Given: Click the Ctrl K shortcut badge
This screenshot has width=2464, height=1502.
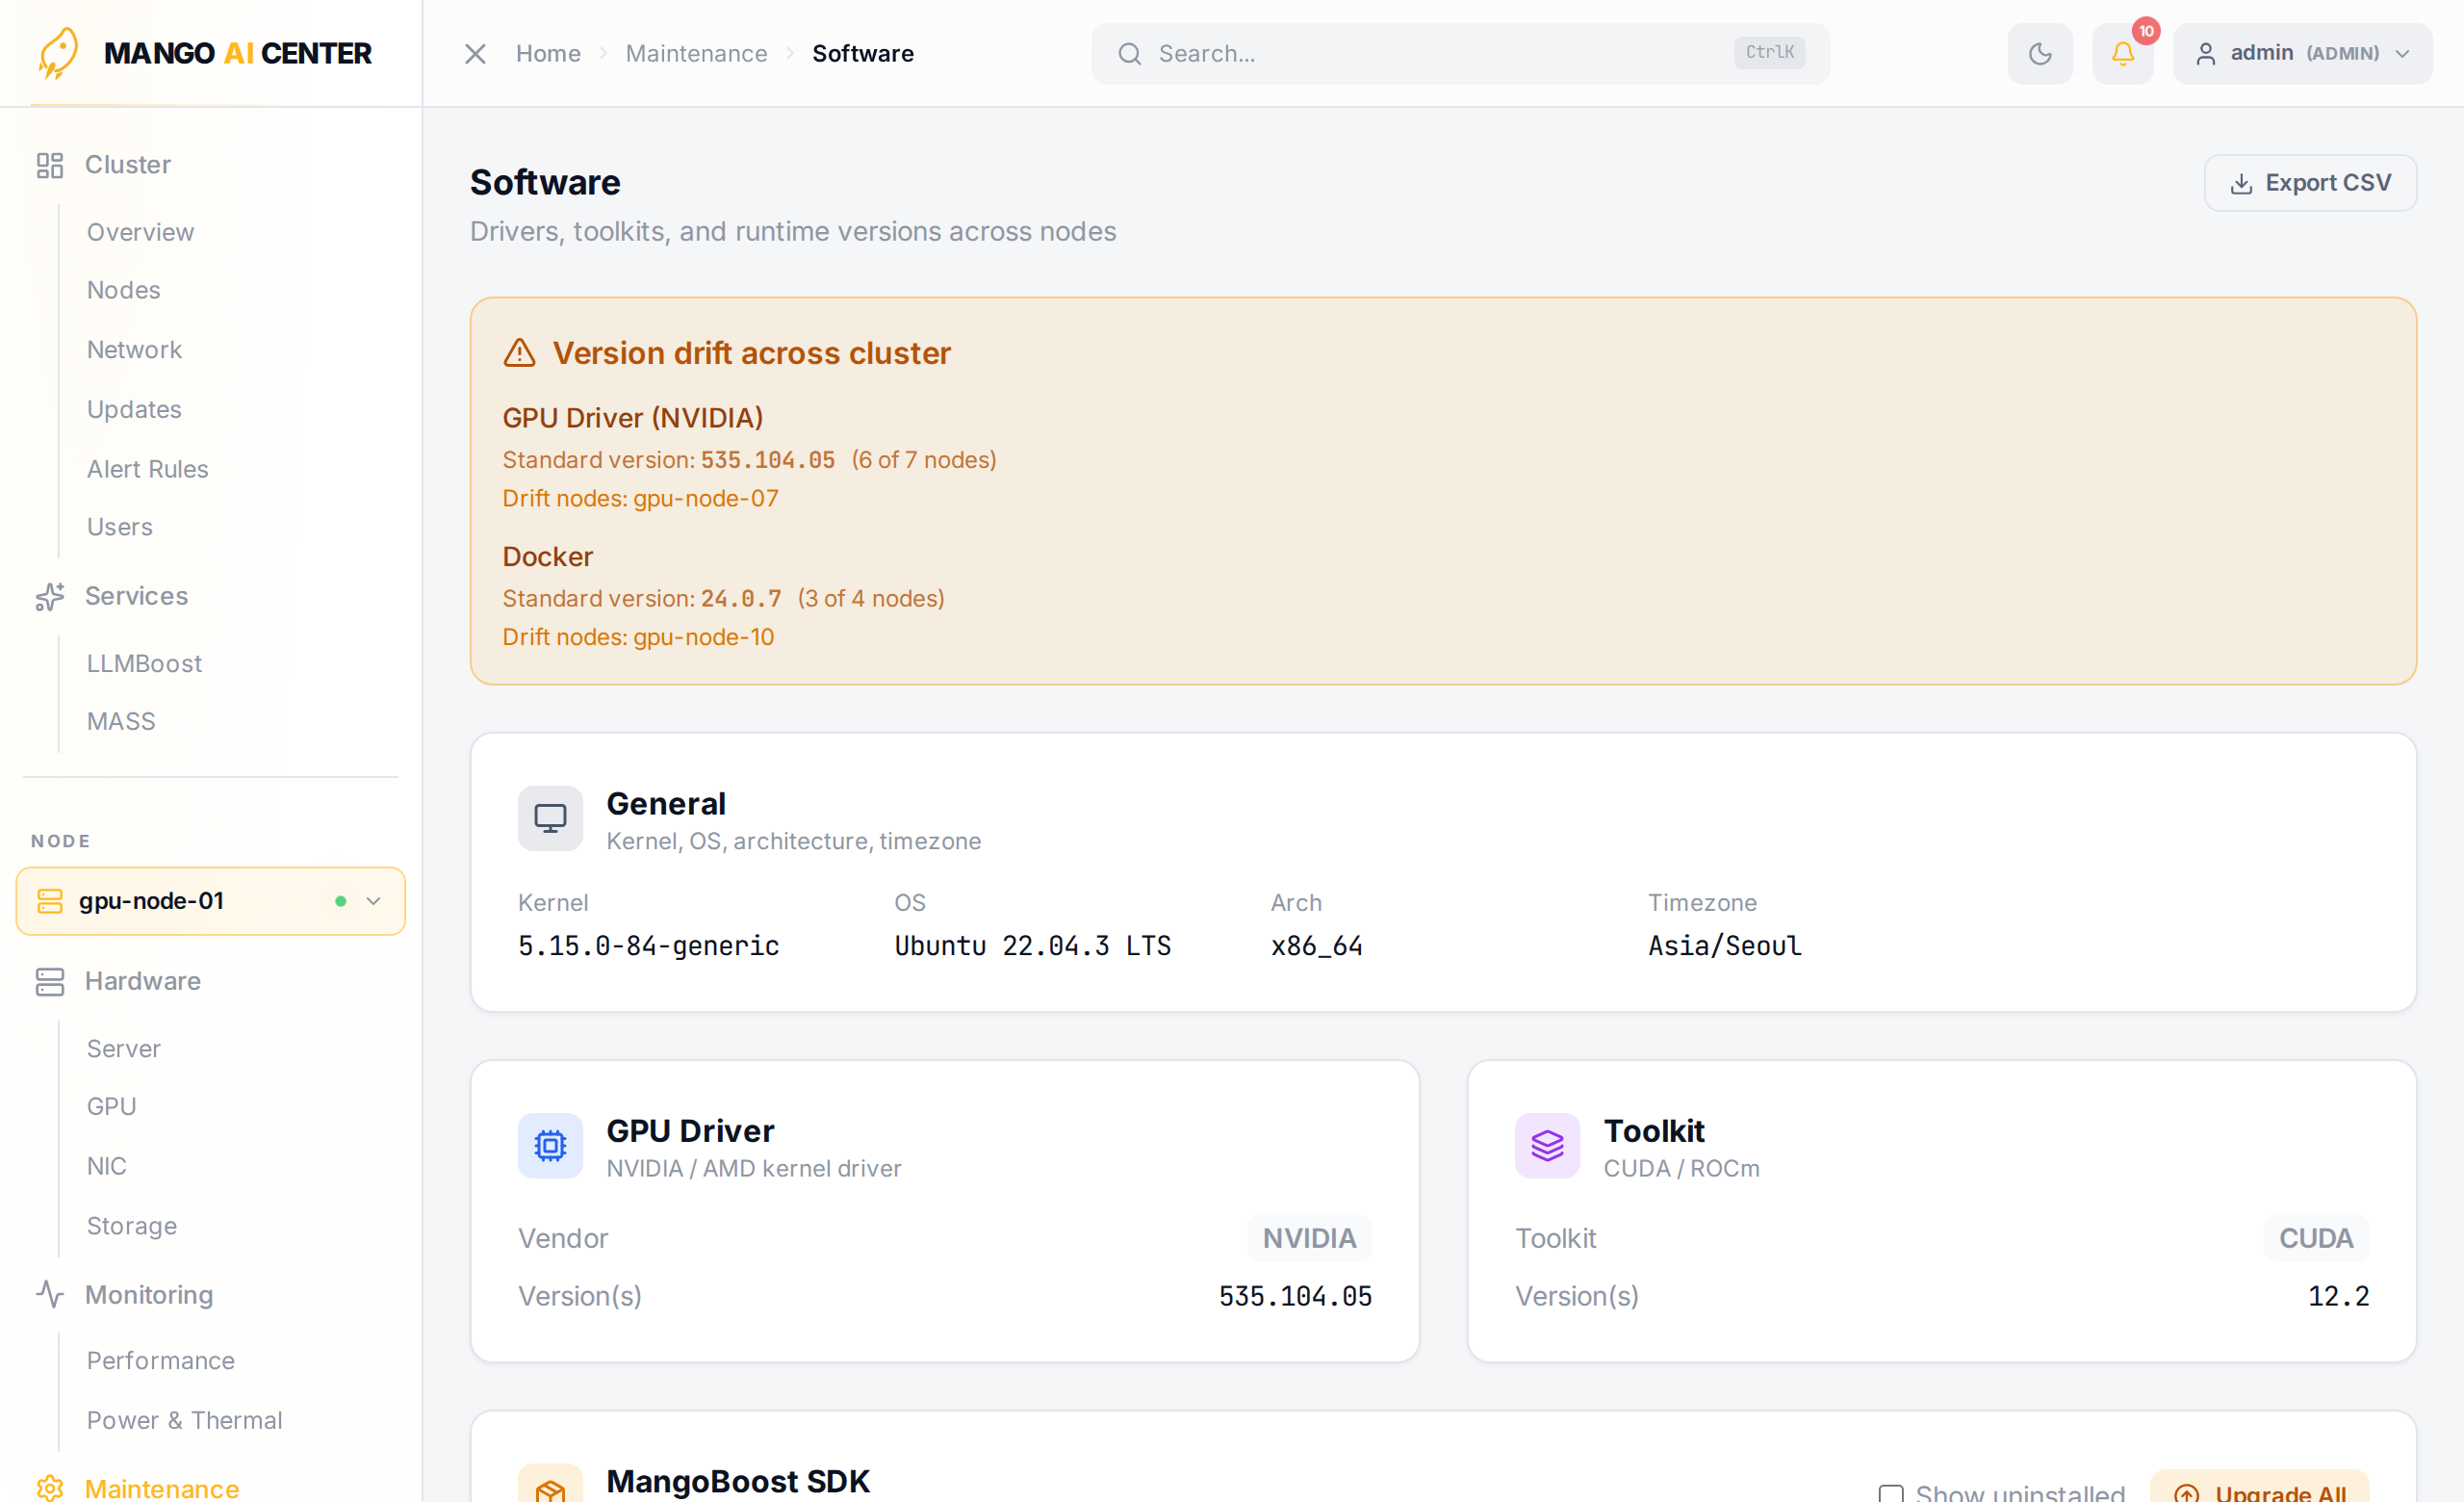Looking at the screenshot, I should tap(1769, 53).
